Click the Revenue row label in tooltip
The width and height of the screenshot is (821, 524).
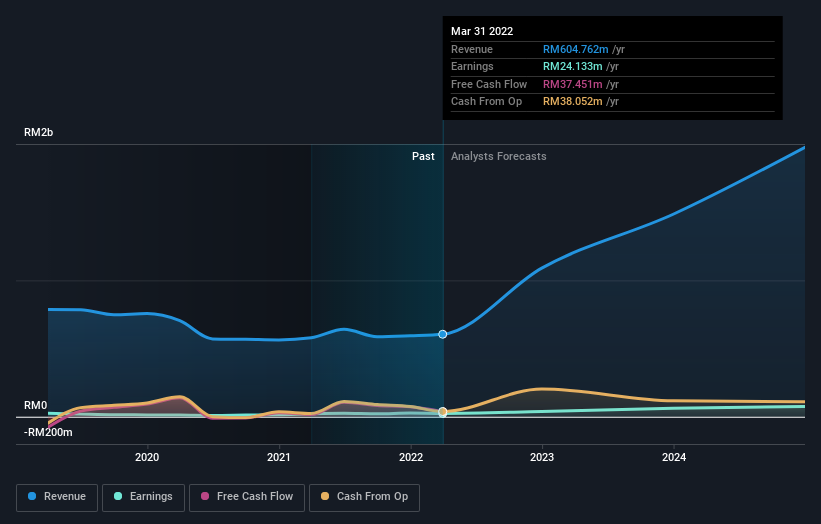coord(472,49)
